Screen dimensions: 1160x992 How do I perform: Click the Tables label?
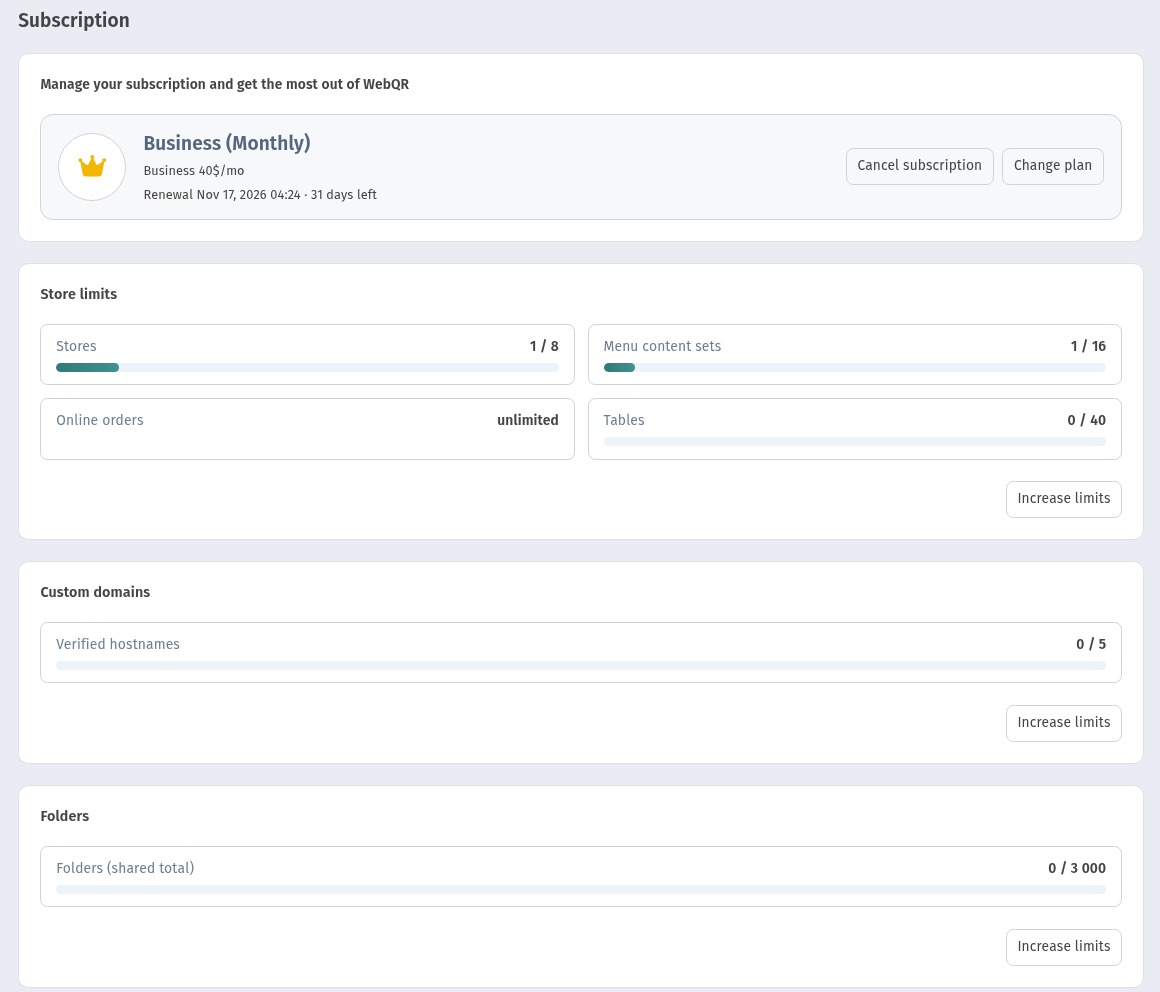pyautogui.click(x=624, y=420)
